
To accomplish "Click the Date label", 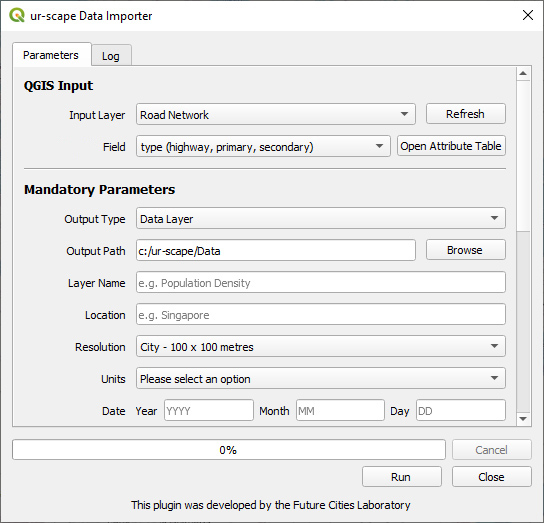I will point(113,411).
